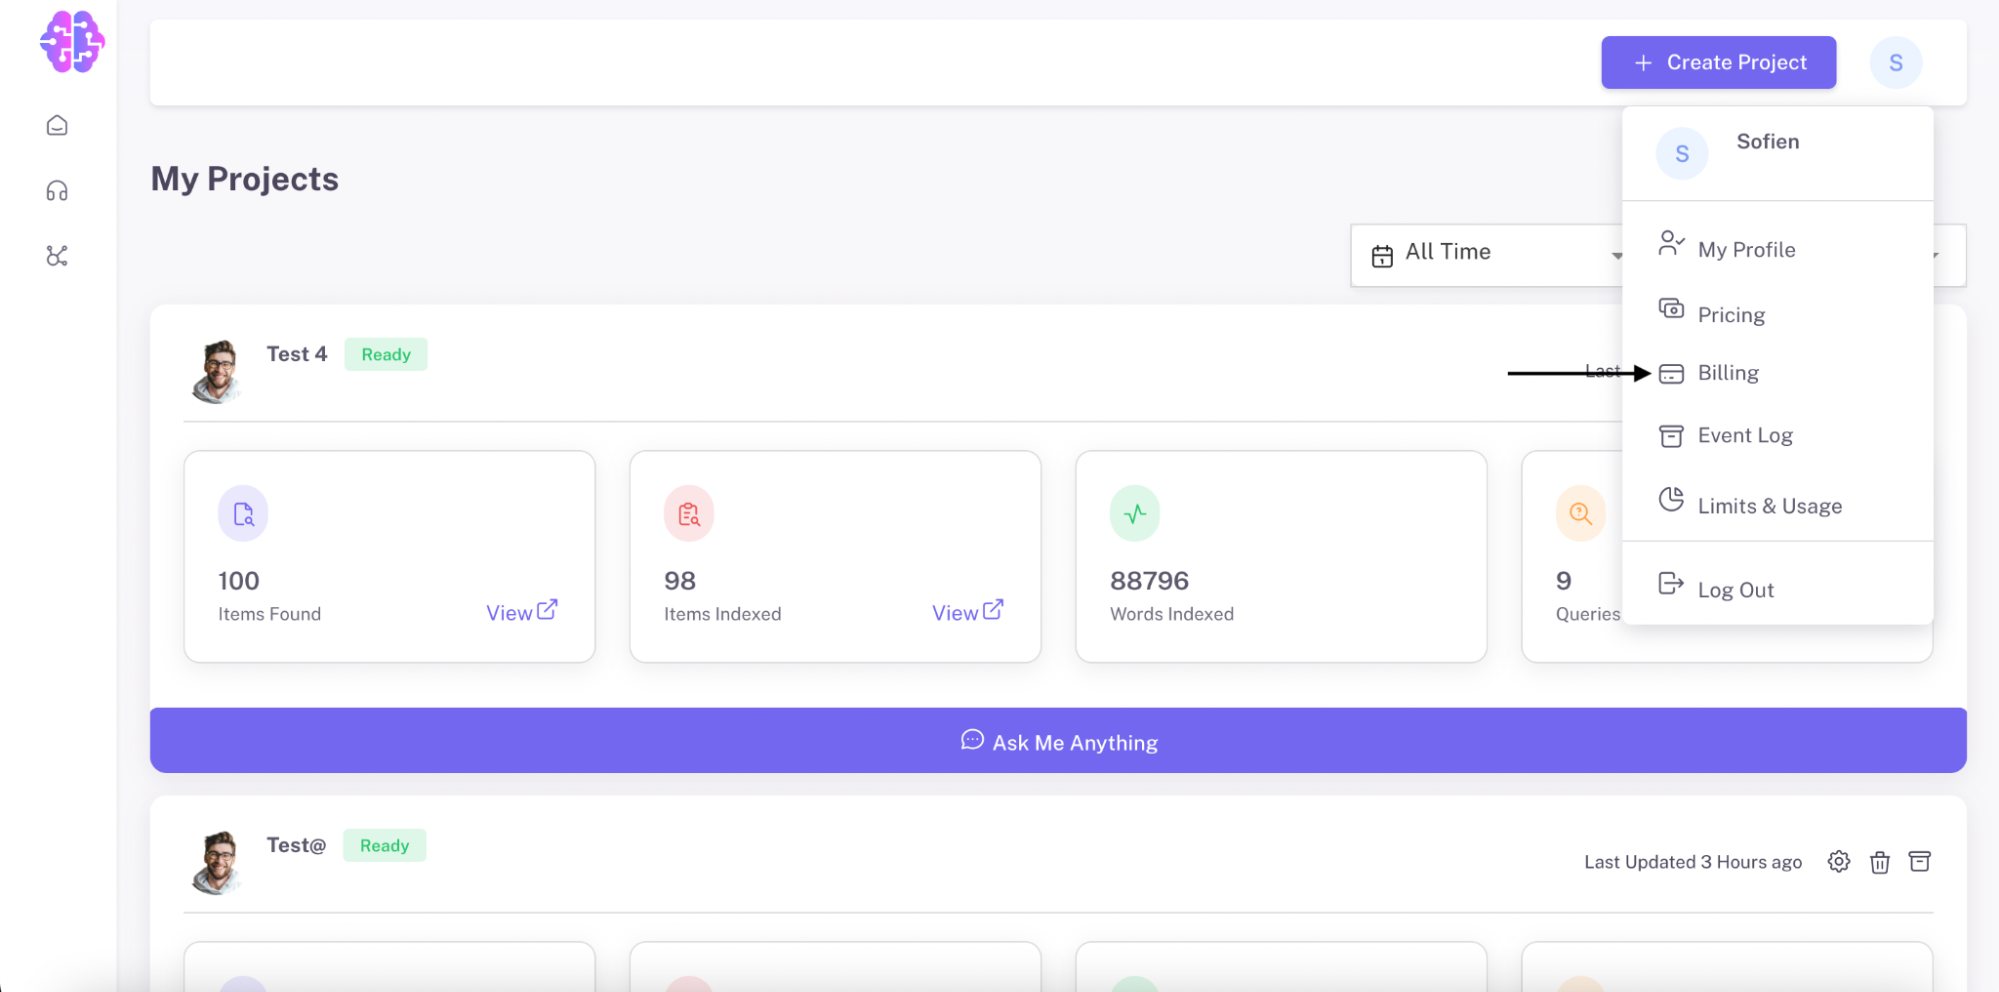This screenshot has height=992, width=1999.
Task: Click the Items Indexed clipboard icon in Test 4
Action: pos(689,513)
